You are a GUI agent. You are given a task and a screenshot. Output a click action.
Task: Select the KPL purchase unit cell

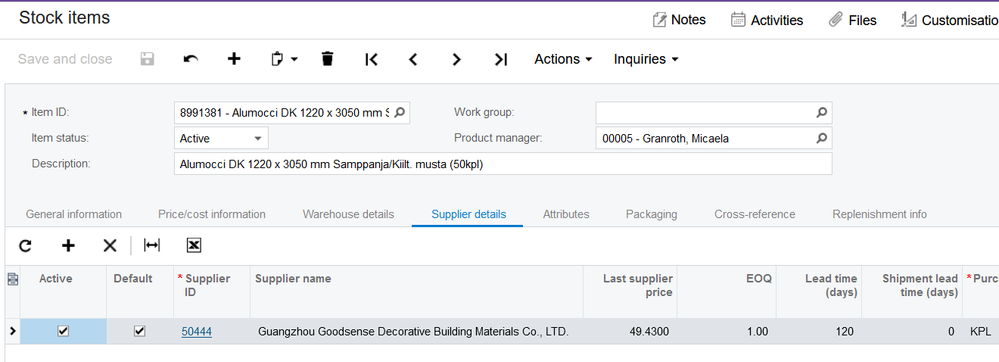click(x=981, y=332)
